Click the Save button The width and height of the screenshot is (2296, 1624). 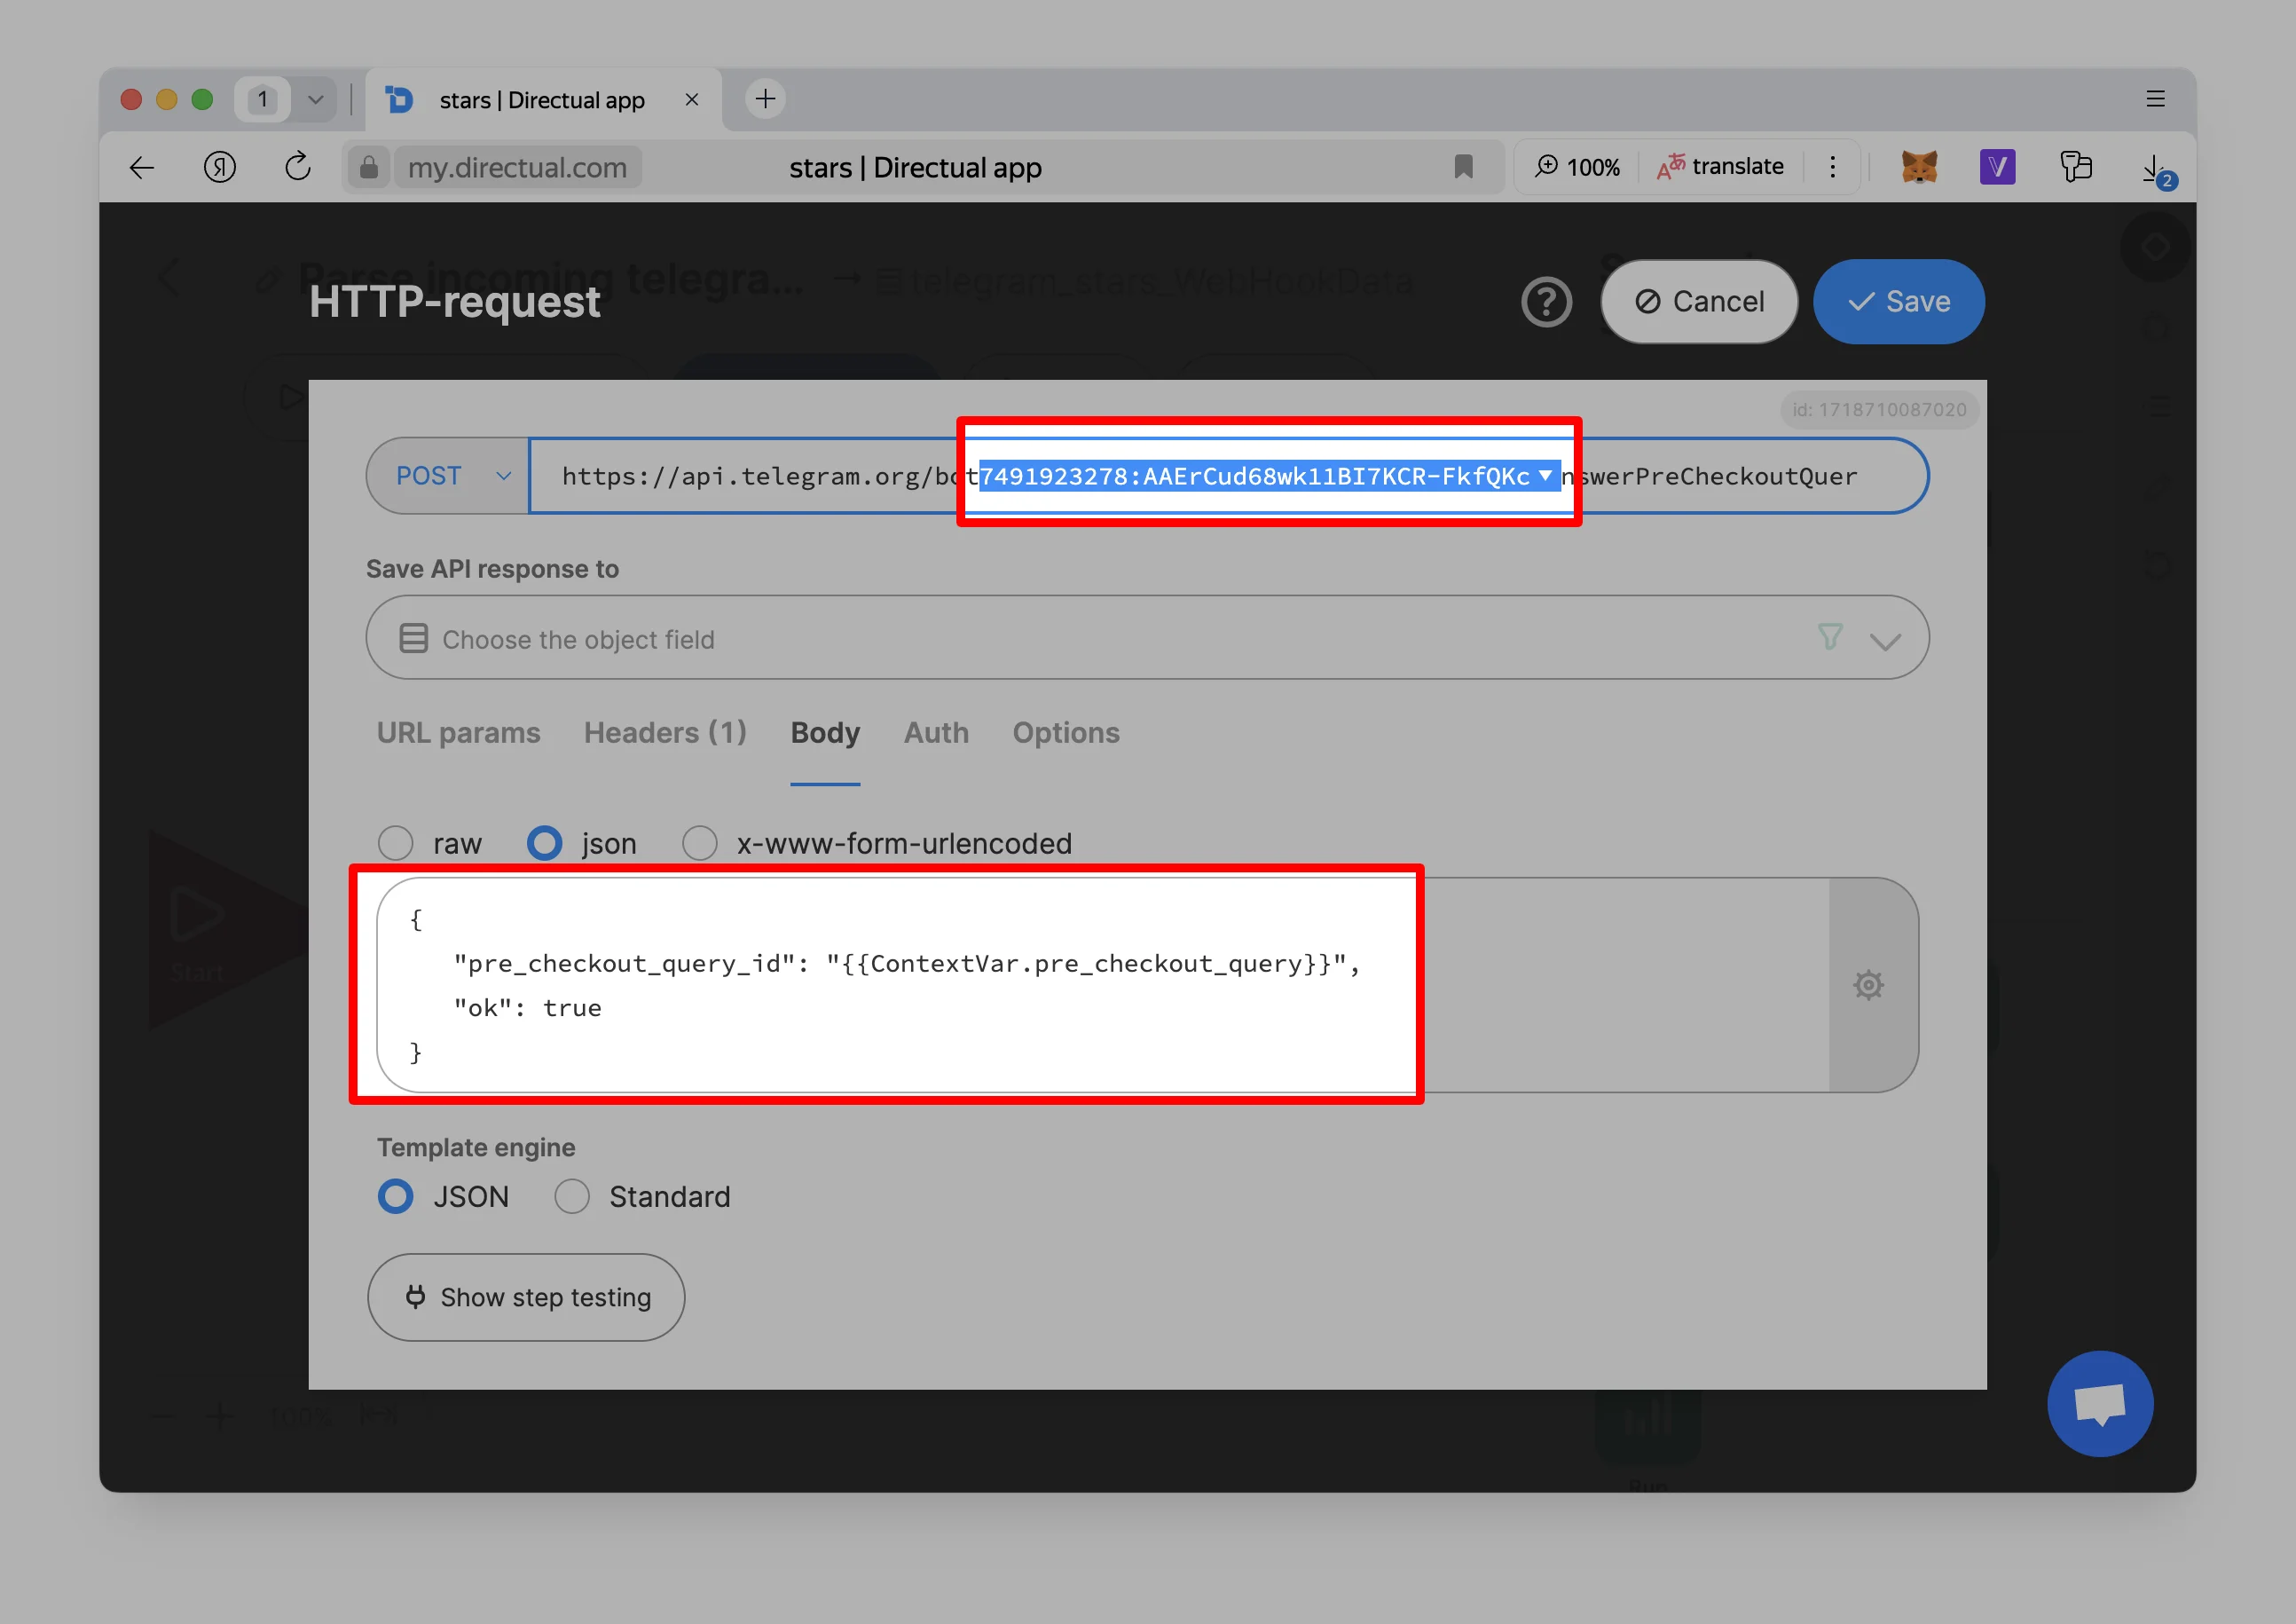tap(1898, 302)
